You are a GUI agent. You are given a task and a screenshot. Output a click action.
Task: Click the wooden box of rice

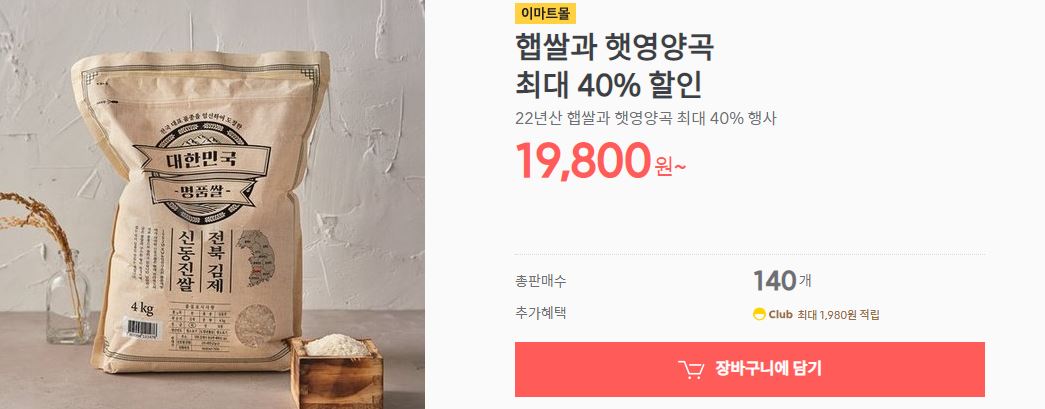tap(337, 371)
